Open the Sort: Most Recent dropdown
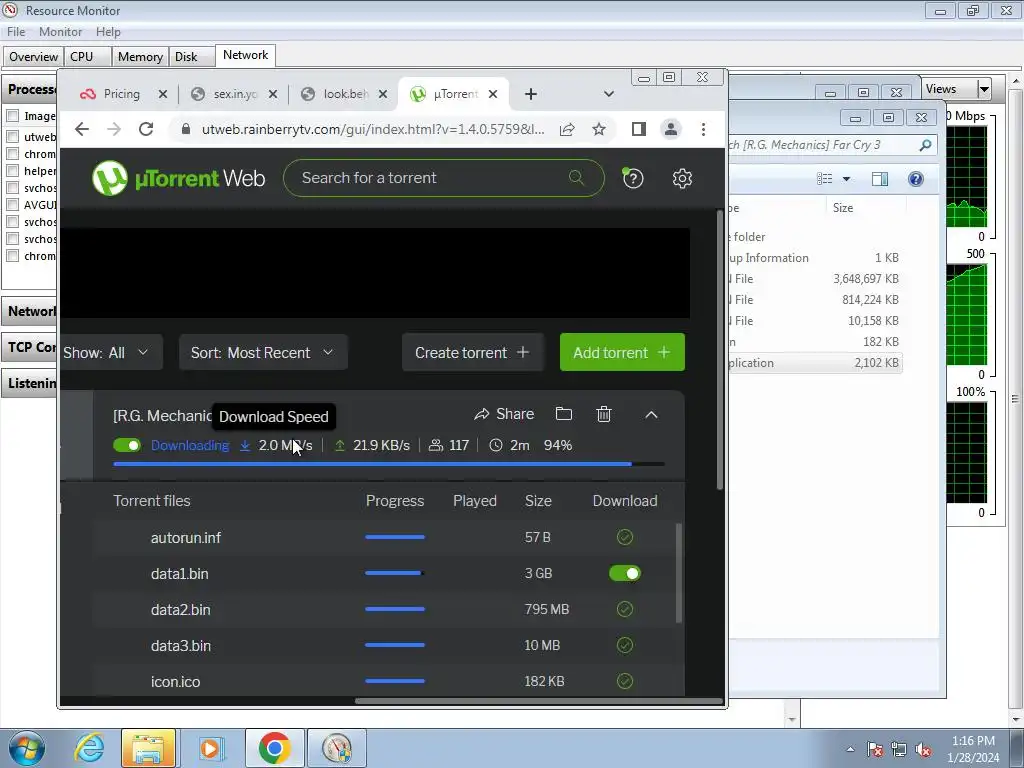The height and width of the screenshot is (768, 1024). [x=263, y=353]
